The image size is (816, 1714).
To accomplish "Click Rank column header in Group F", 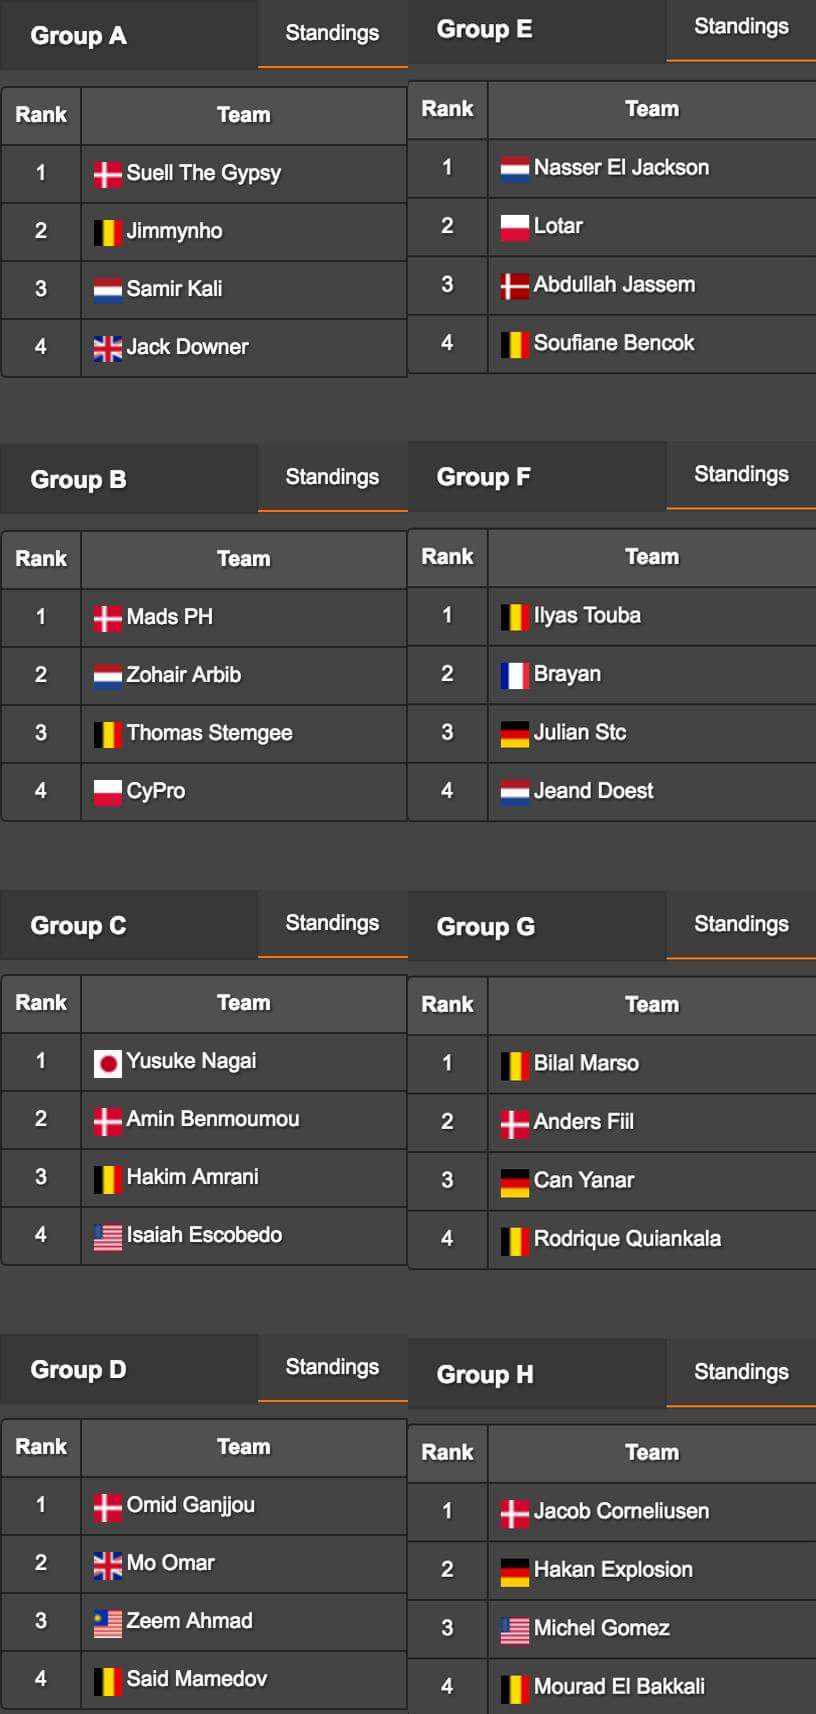I will tap(447, 557).
